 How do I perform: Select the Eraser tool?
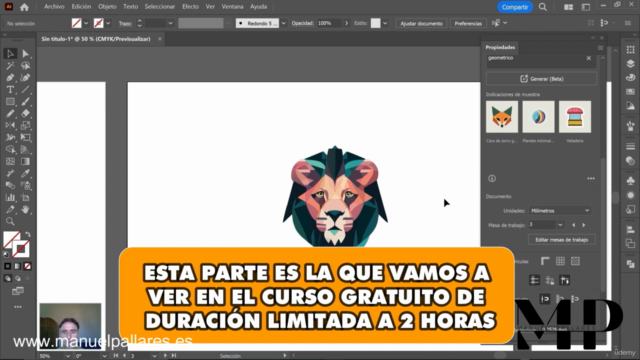[25, 113]
